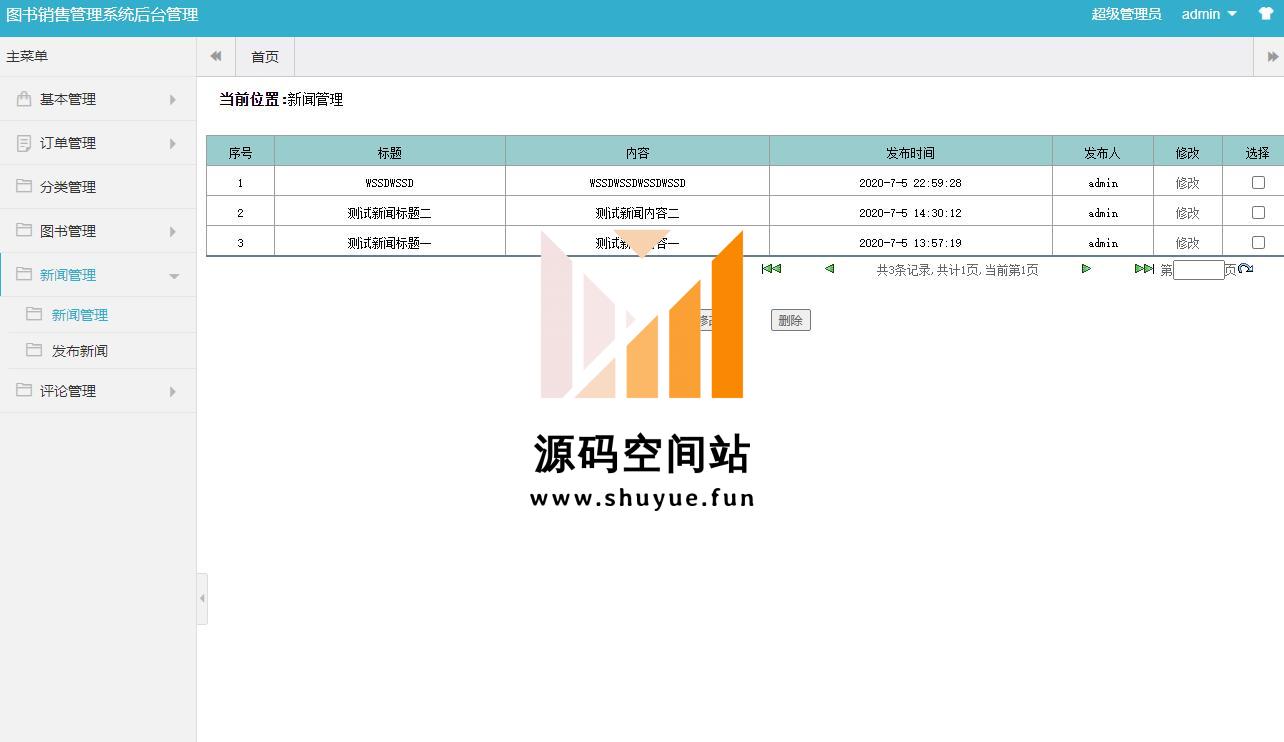1284x742 pixels.
Task: Go to first page icon
Action: pos(771,268)
